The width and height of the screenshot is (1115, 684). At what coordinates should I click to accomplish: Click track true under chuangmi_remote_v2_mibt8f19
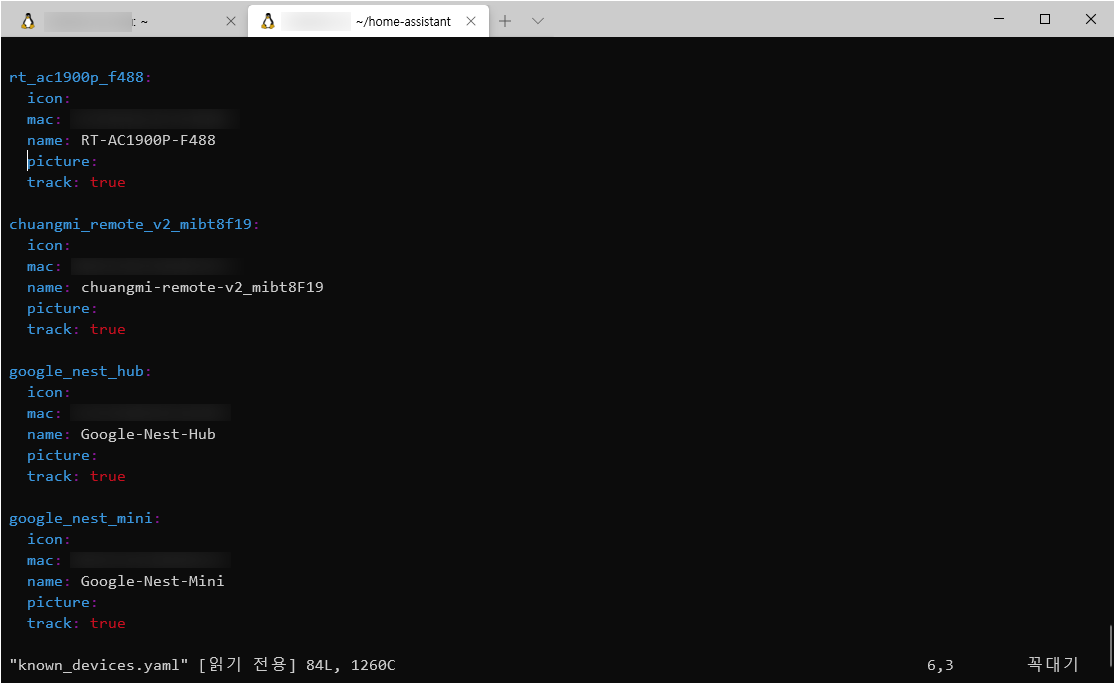click(x=76, y=329)
